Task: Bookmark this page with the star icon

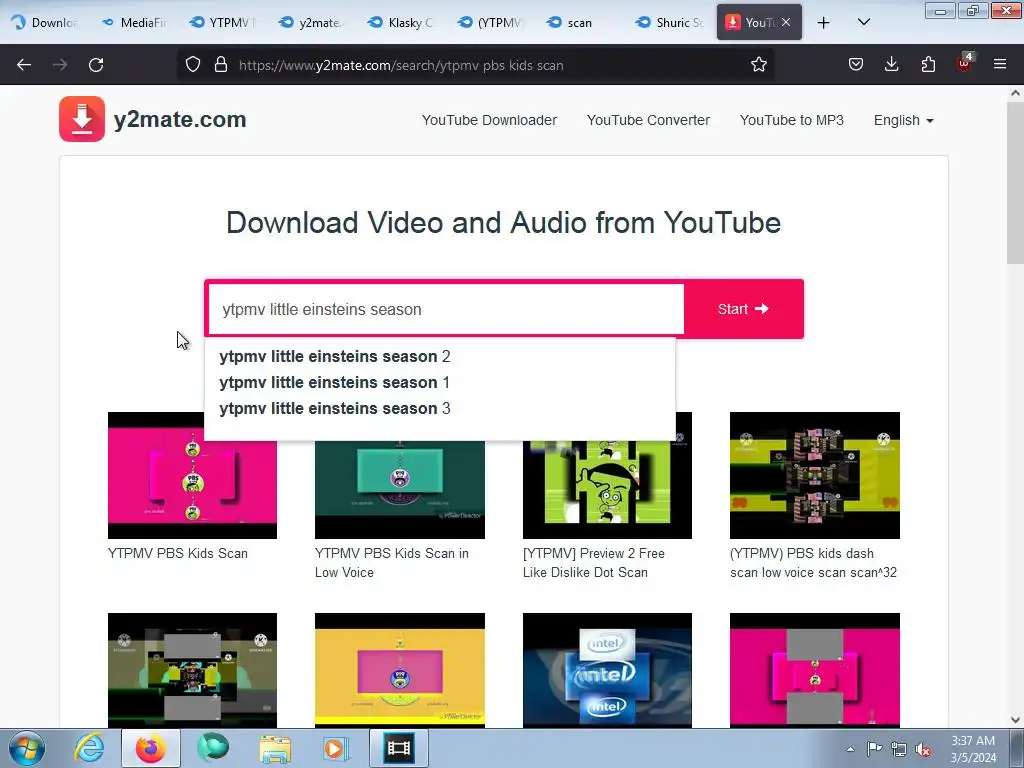Action: [758, 65]
